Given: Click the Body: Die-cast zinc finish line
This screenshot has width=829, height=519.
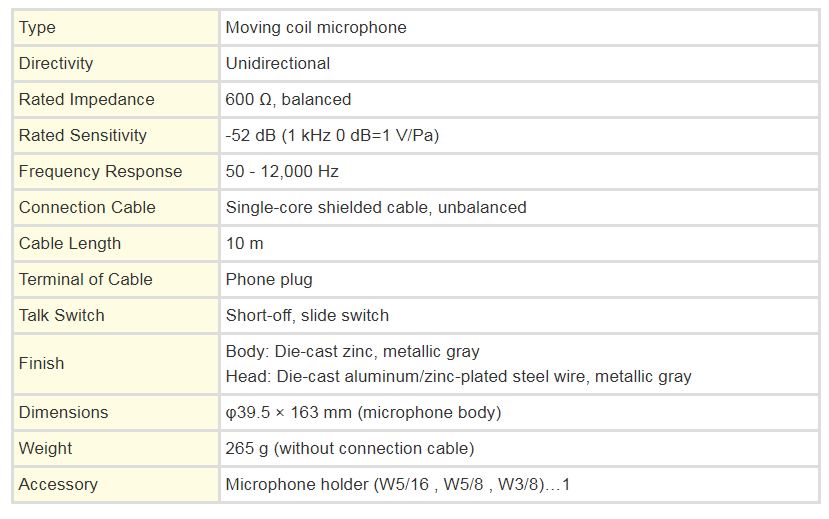Looking at the screenshot, I should pyautogui.click(x=353, y=351).
